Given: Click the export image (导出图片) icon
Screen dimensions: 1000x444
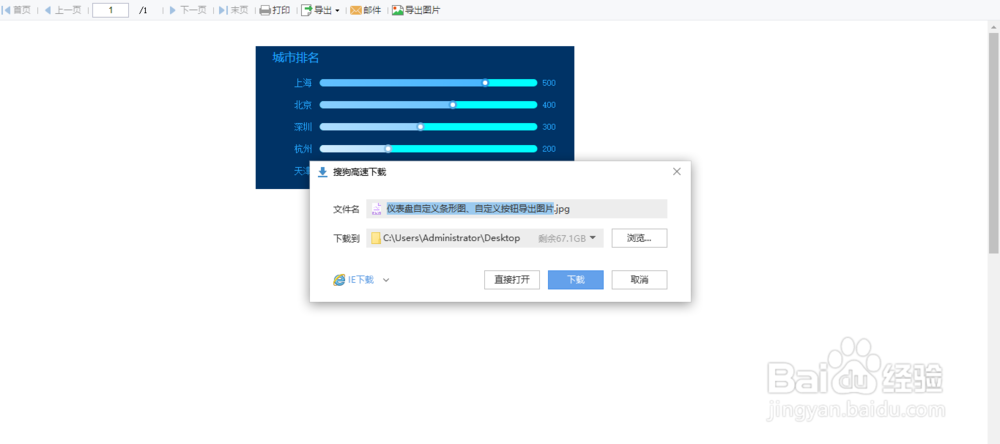Looking at the screenshot, I should pyautogui.click(x=398, y=10).
